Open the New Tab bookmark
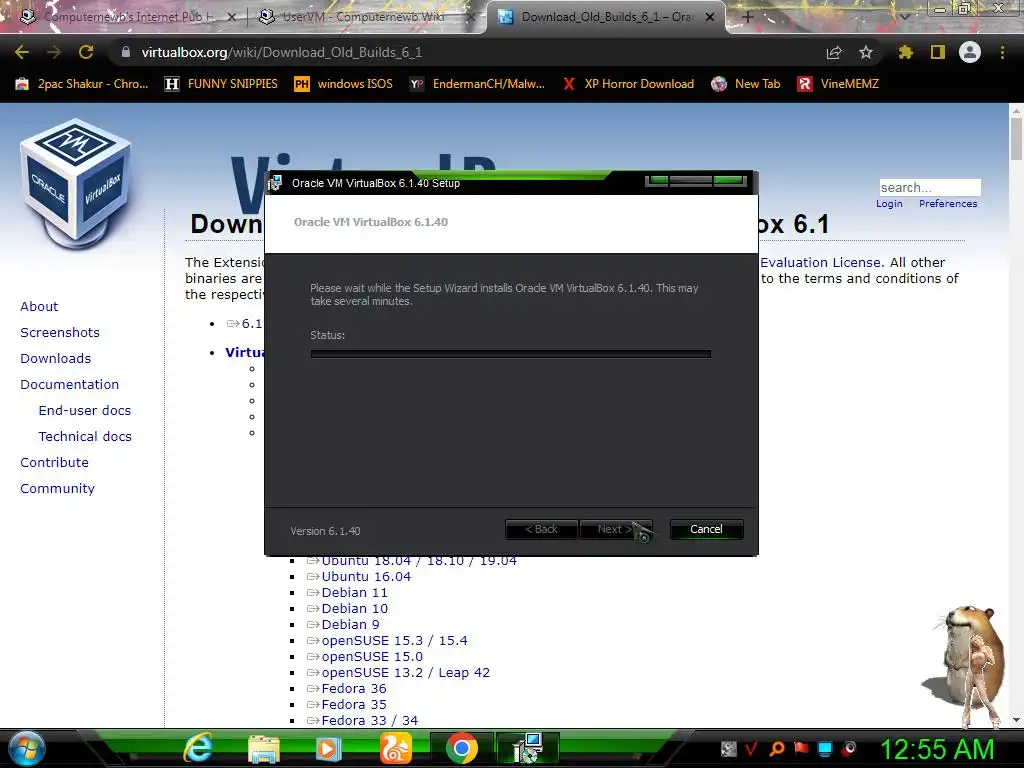Viewport: 1024px width, 768px height. (x=746, y=84)
